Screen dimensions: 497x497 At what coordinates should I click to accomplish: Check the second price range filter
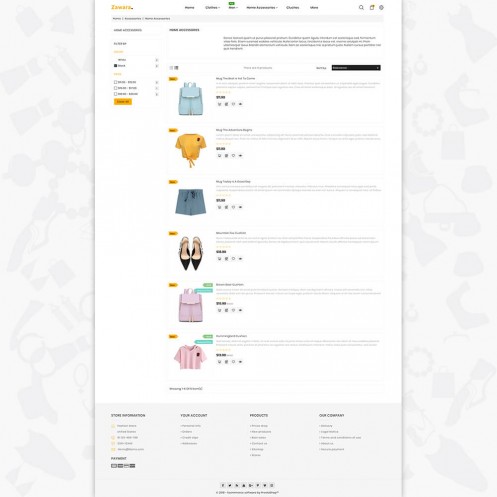tap(116, 88)
